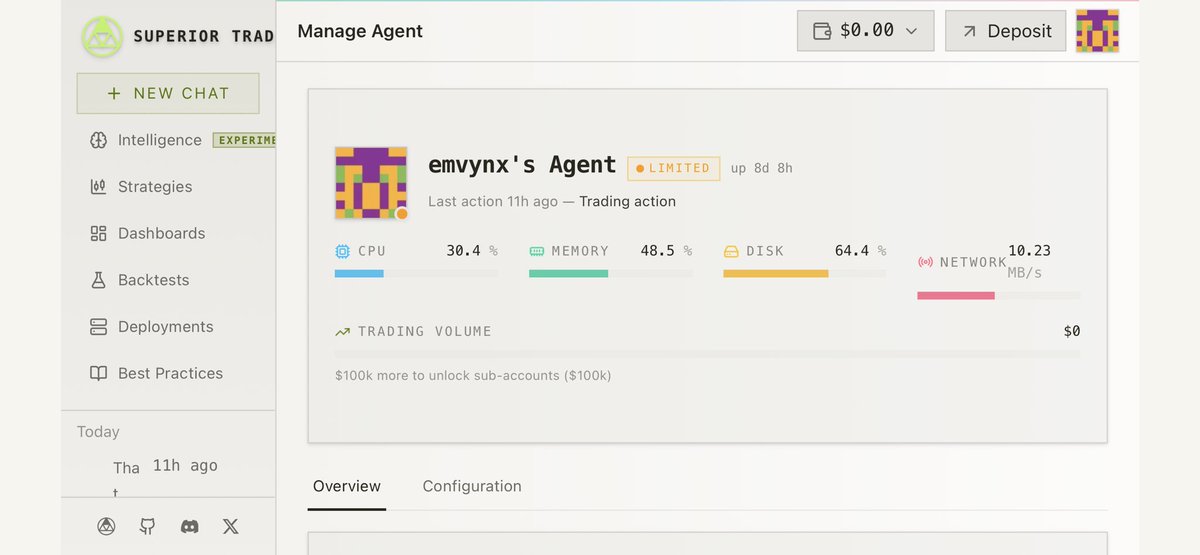Click the Superior Trade triangle logo
The image size is (1200, 555).
(x=102, y=36)
